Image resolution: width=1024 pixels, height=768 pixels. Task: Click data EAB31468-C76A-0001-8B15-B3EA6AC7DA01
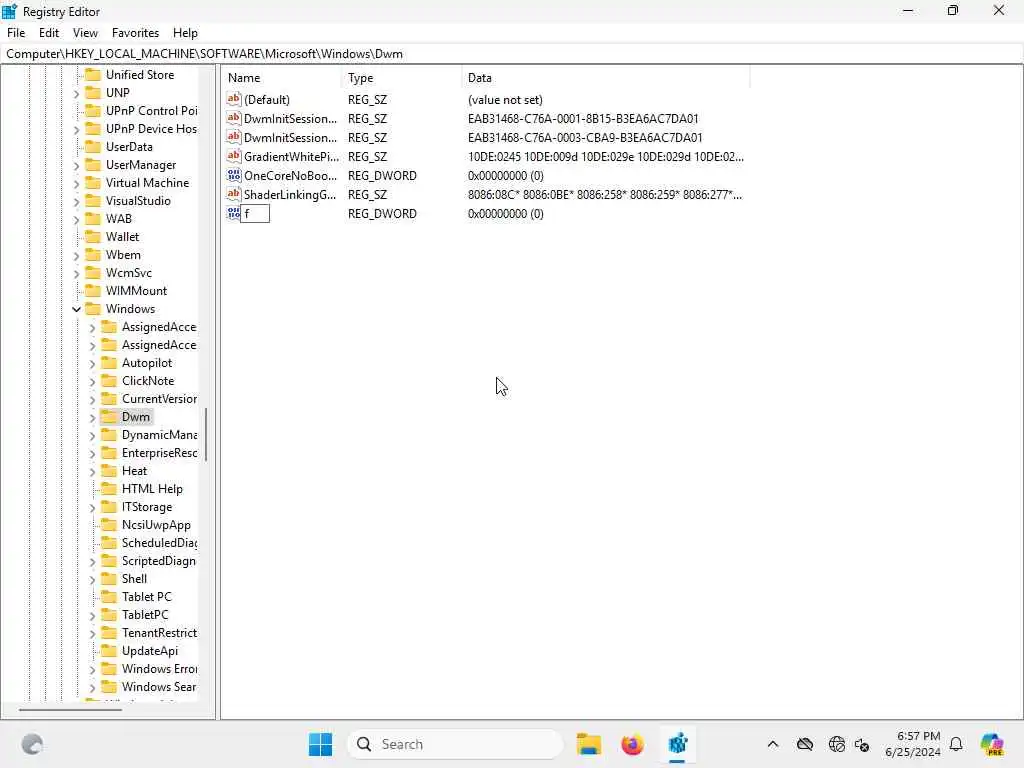(x=583, y=118)
